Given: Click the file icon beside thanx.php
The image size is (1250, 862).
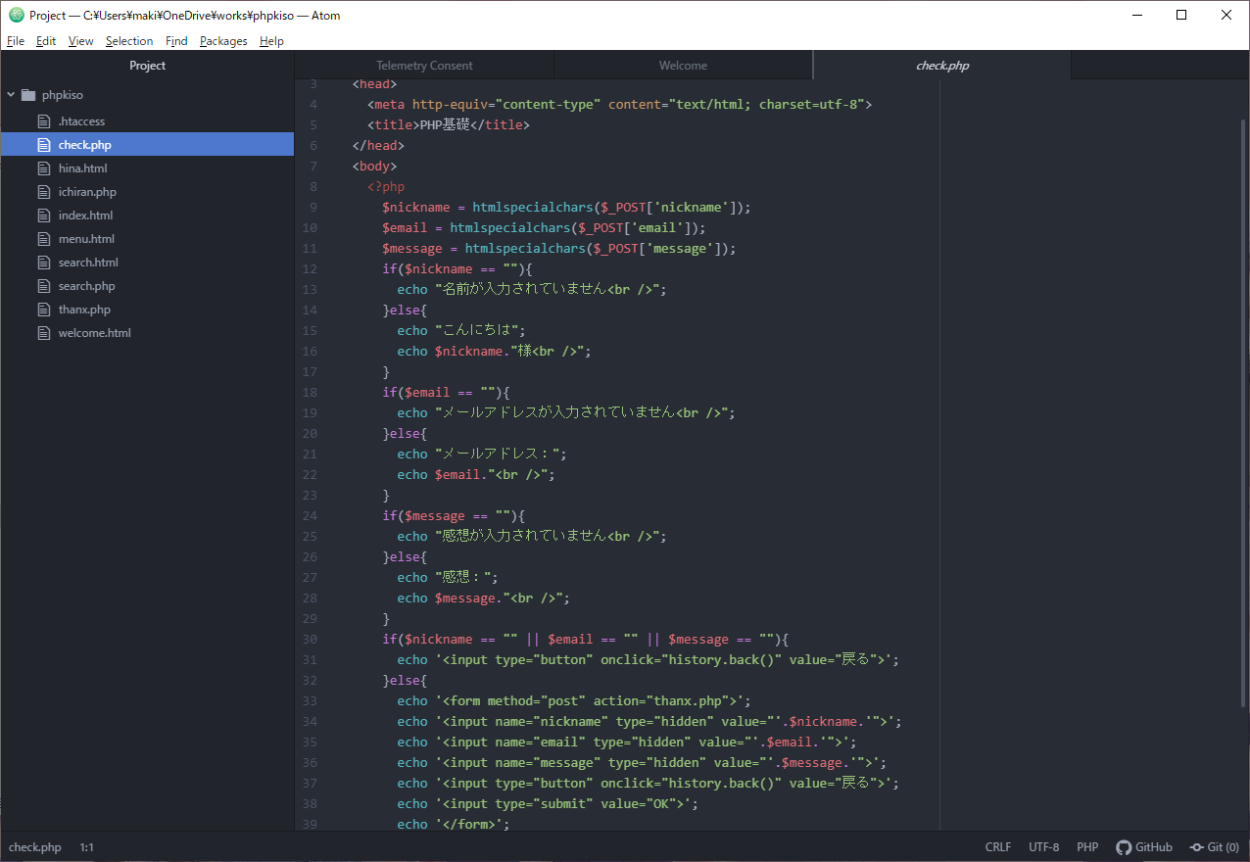Looking at the screenshot, I should [43, 309].
